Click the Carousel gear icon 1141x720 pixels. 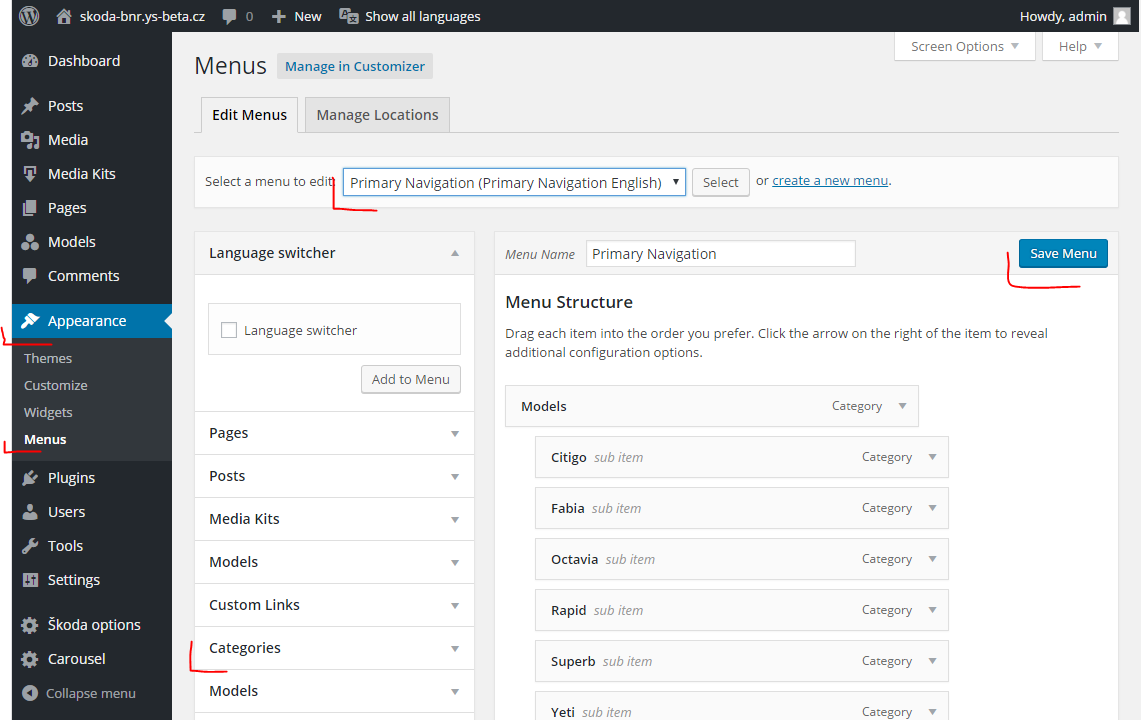tap(30, 660)
